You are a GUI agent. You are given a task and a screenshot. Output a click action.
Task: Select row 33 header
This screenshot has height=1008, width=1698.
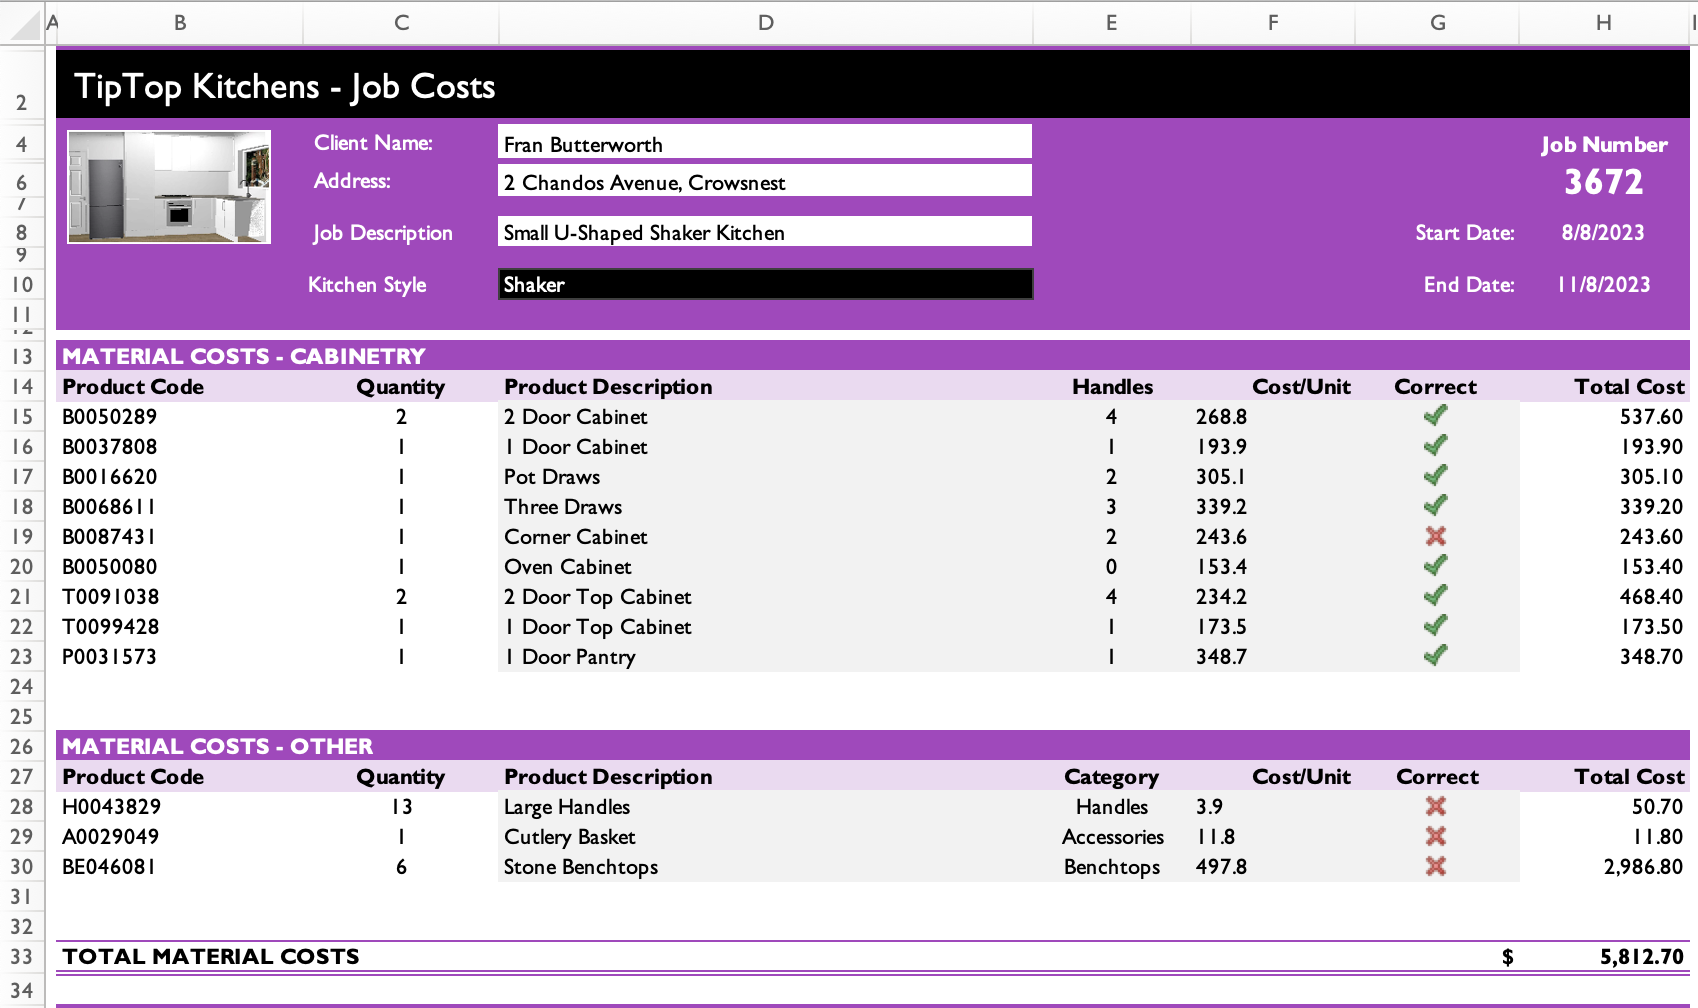[x=22, y=957]
